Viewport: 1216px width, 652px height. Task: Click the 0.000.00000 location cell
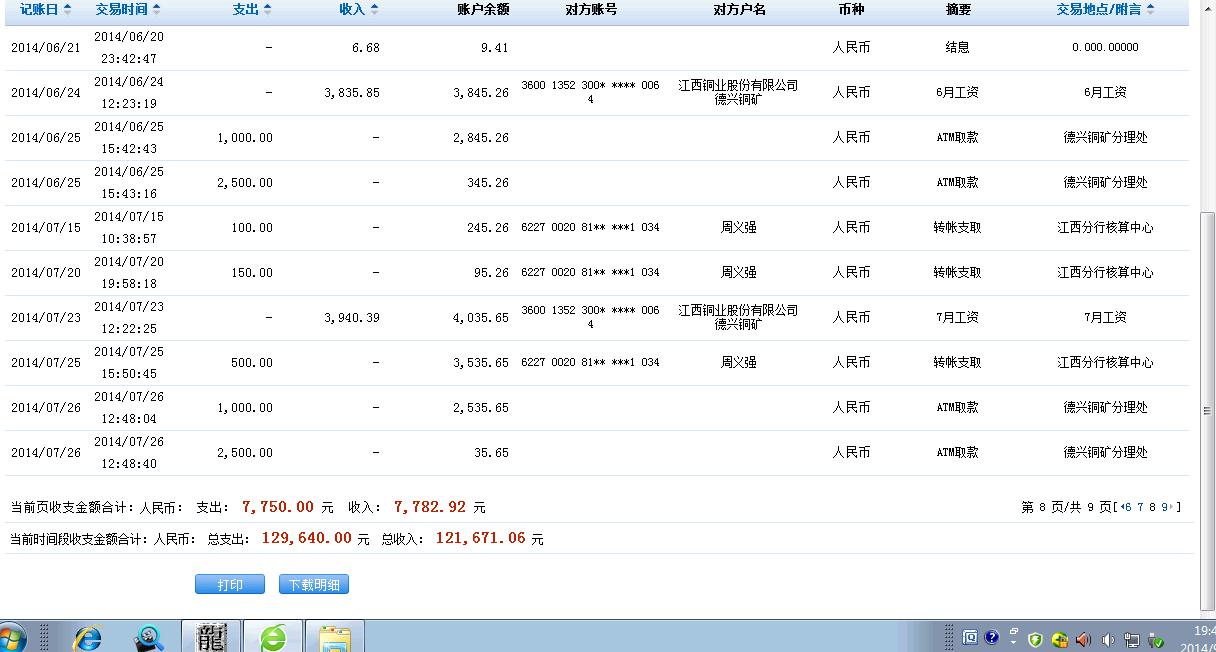click(1105, 48)
